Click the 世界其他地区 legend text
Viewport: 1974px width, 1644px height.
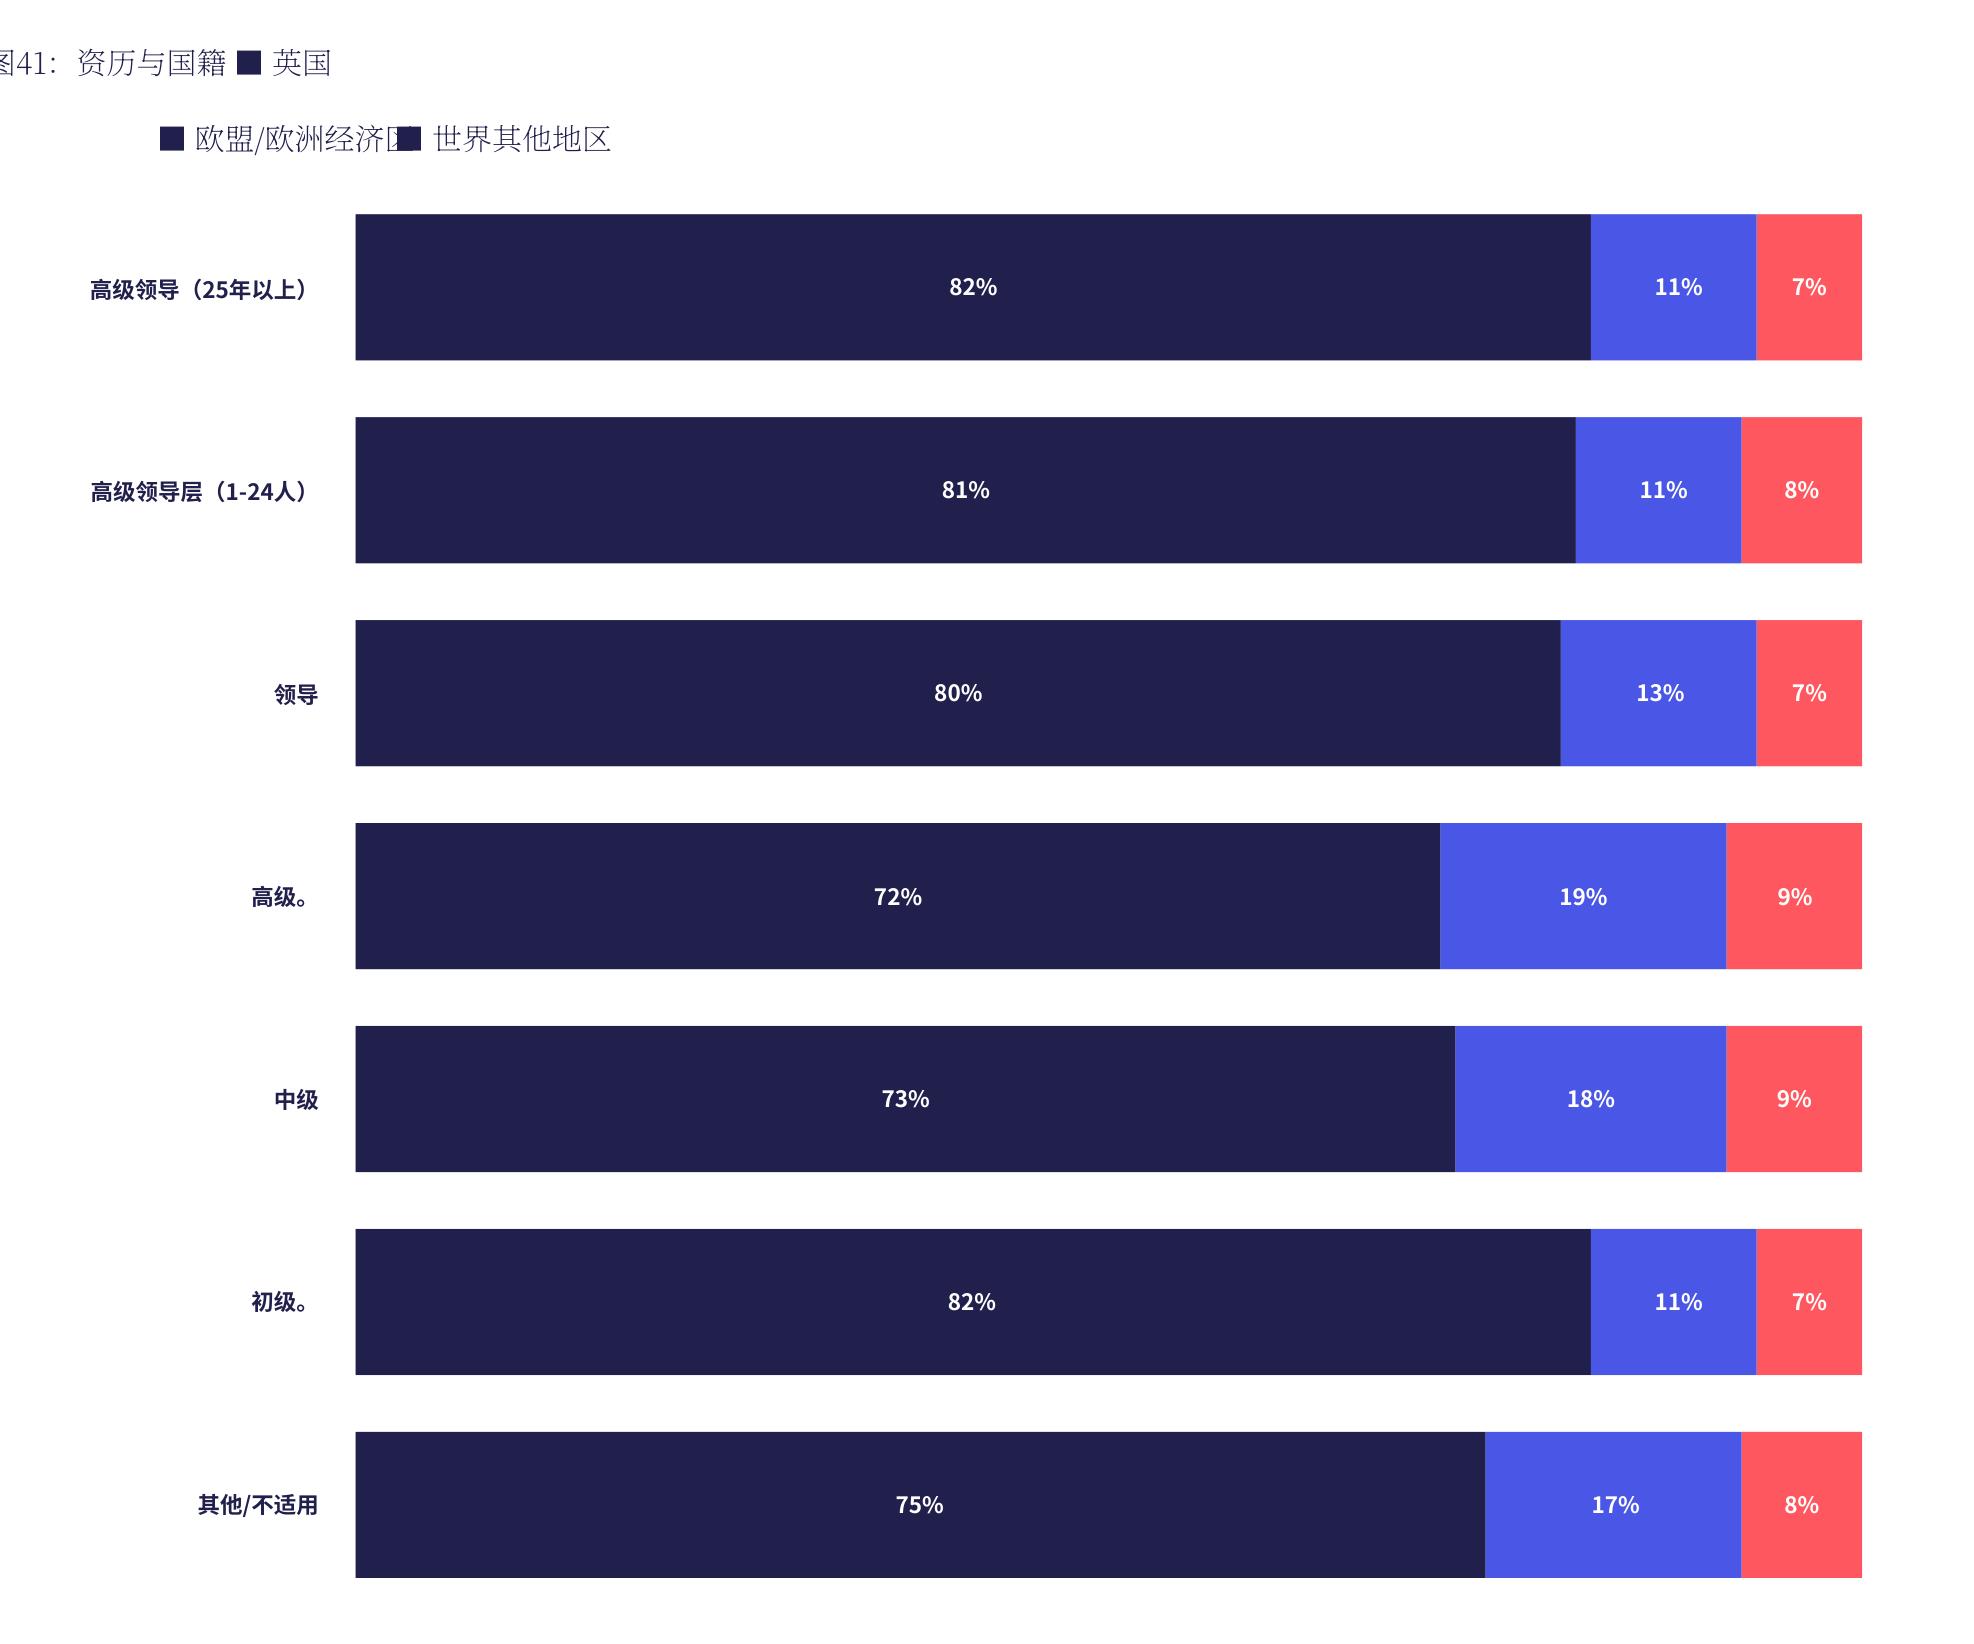pyautogui.click(x=522, y=139)
